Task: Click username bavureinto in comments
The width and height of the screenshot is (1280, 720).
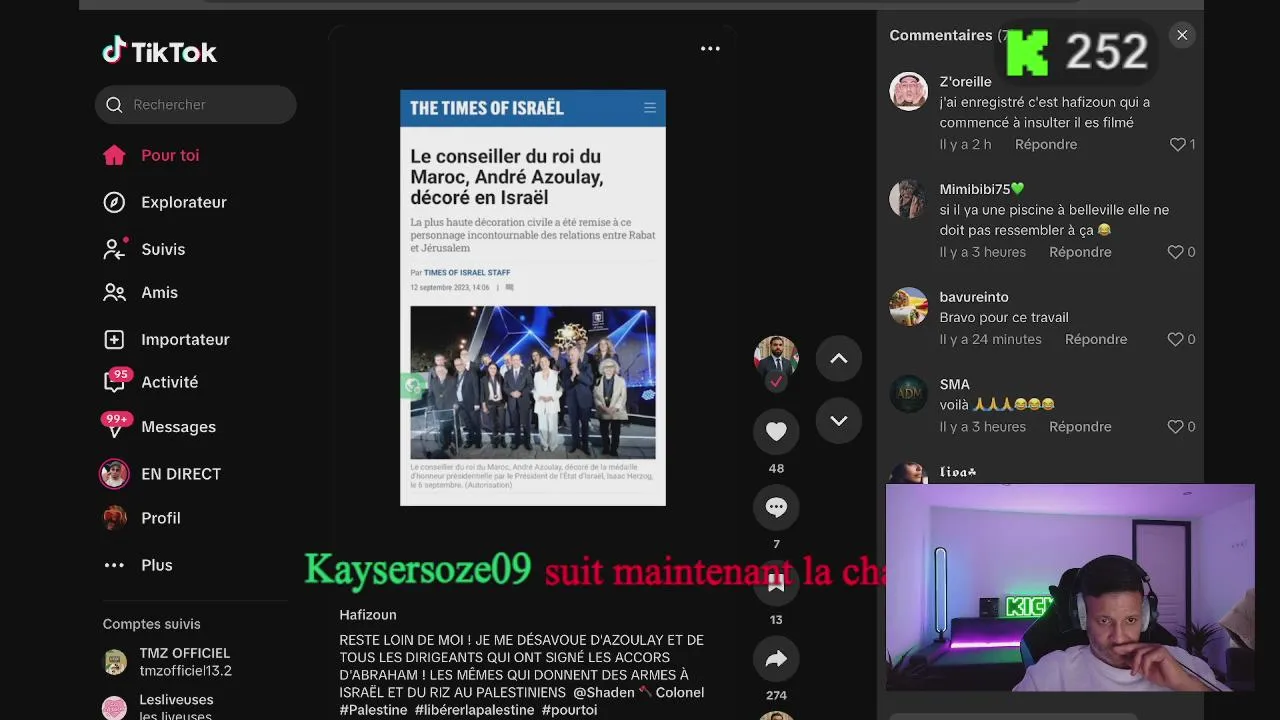Action: (974, 297)
